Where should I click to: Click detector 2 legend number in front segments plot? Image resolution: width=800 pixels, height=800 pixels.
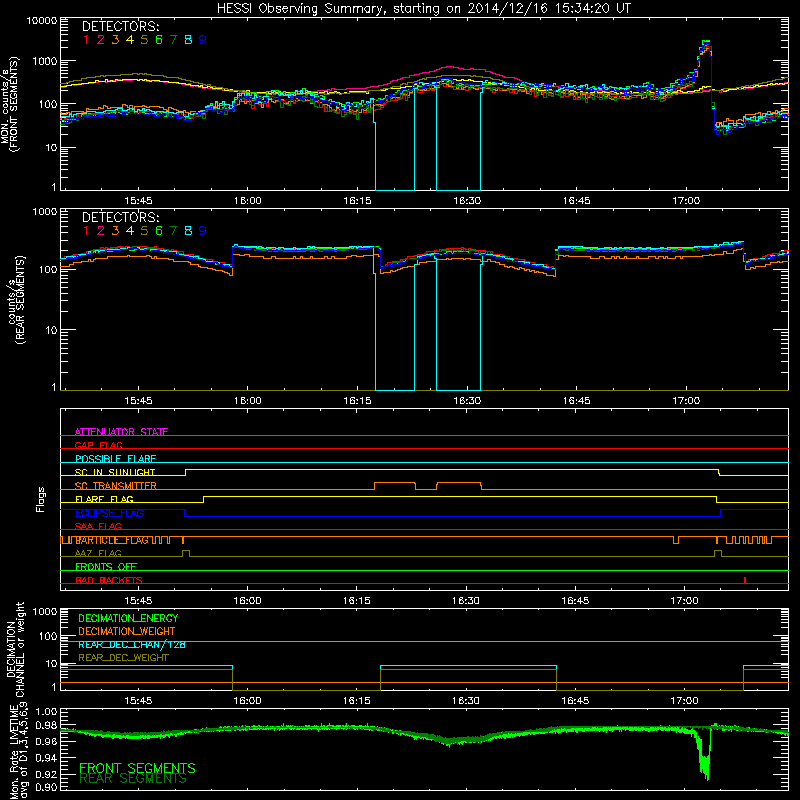(101, 39)
